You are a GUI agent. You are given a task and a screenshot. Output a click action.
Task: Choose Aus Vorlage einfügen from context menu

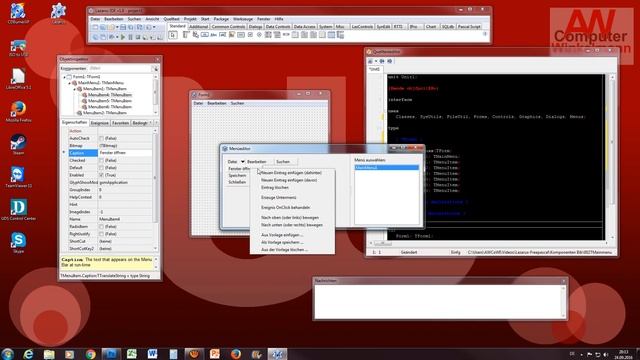tap(282, 235)
